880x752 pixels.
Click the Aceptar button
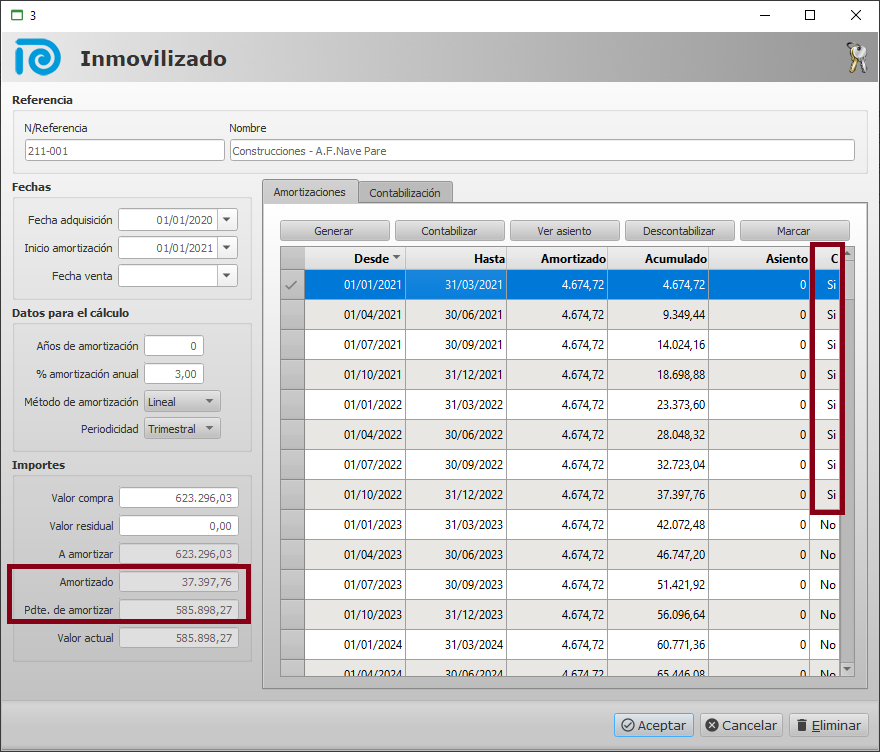[x=653, y=725]
